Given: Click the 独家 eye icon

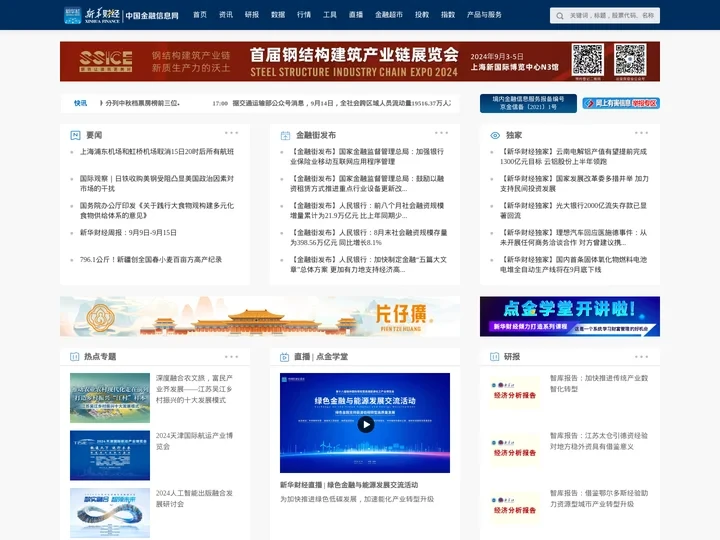Looking at the screenshot, I should (495, 135).
